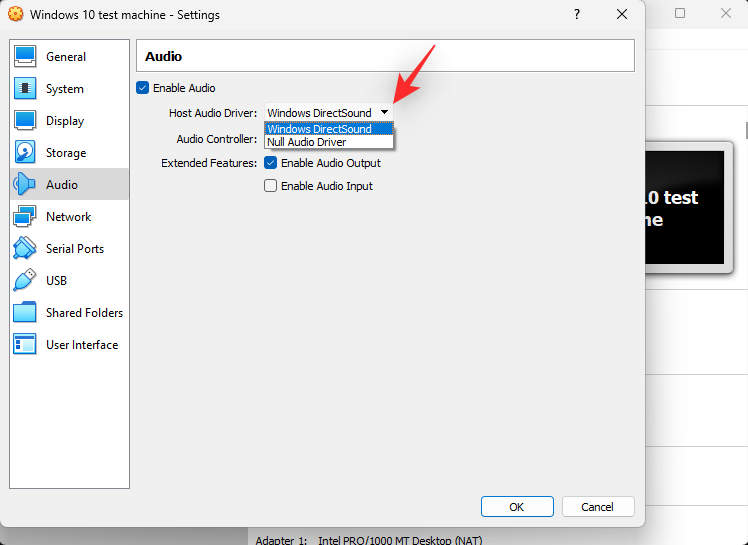Click the VM preview thumbnail in VirtualBox Manager

[688, 207]
